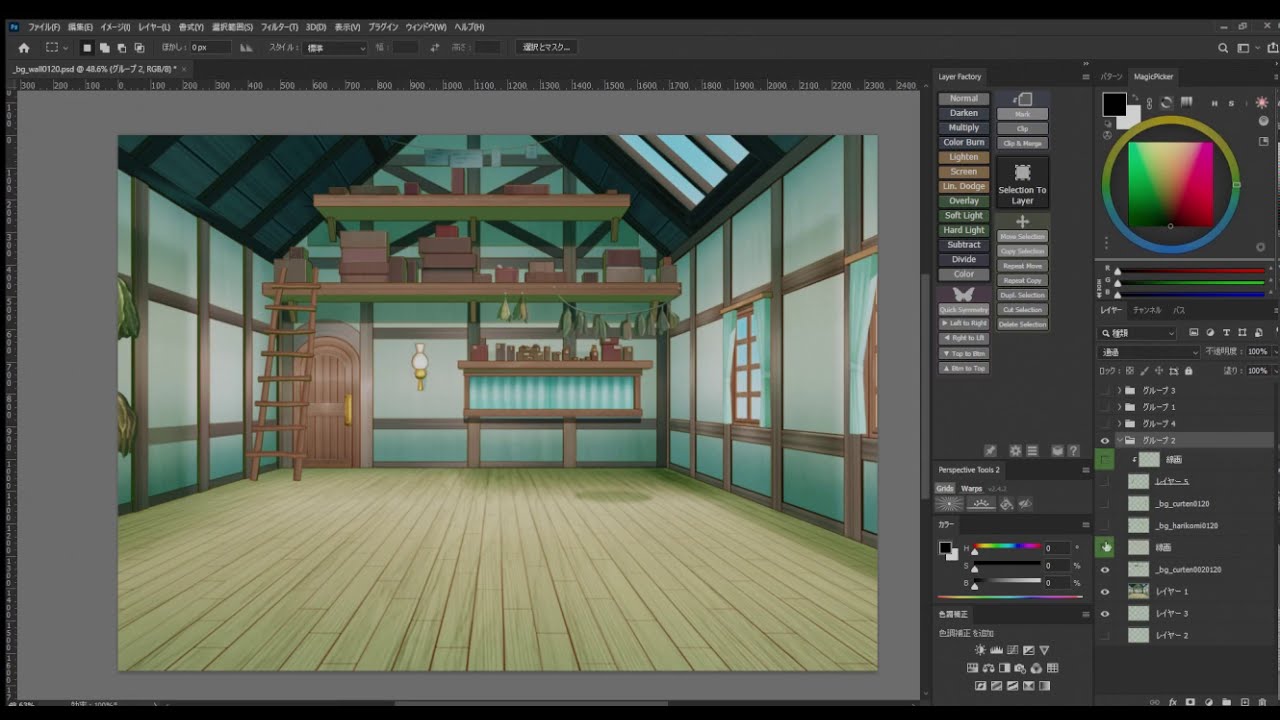The image size is (1280, 720).
Task: Show the _bg_harikomi0120 layer
Action: coord(1105,526)
